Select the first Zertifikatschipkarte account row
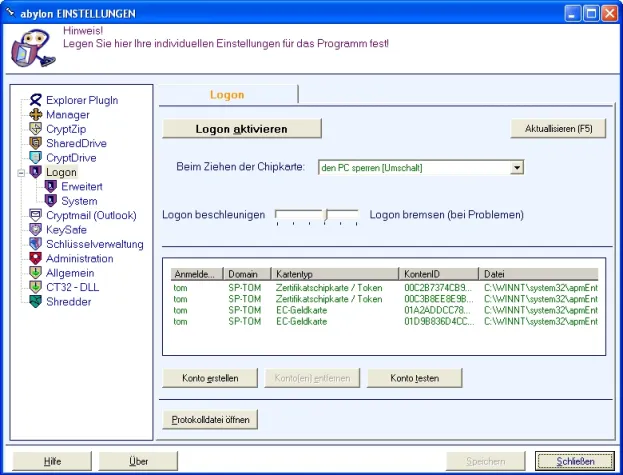The height and width of the screenshot is (475, 623). [x=328, y=286]
